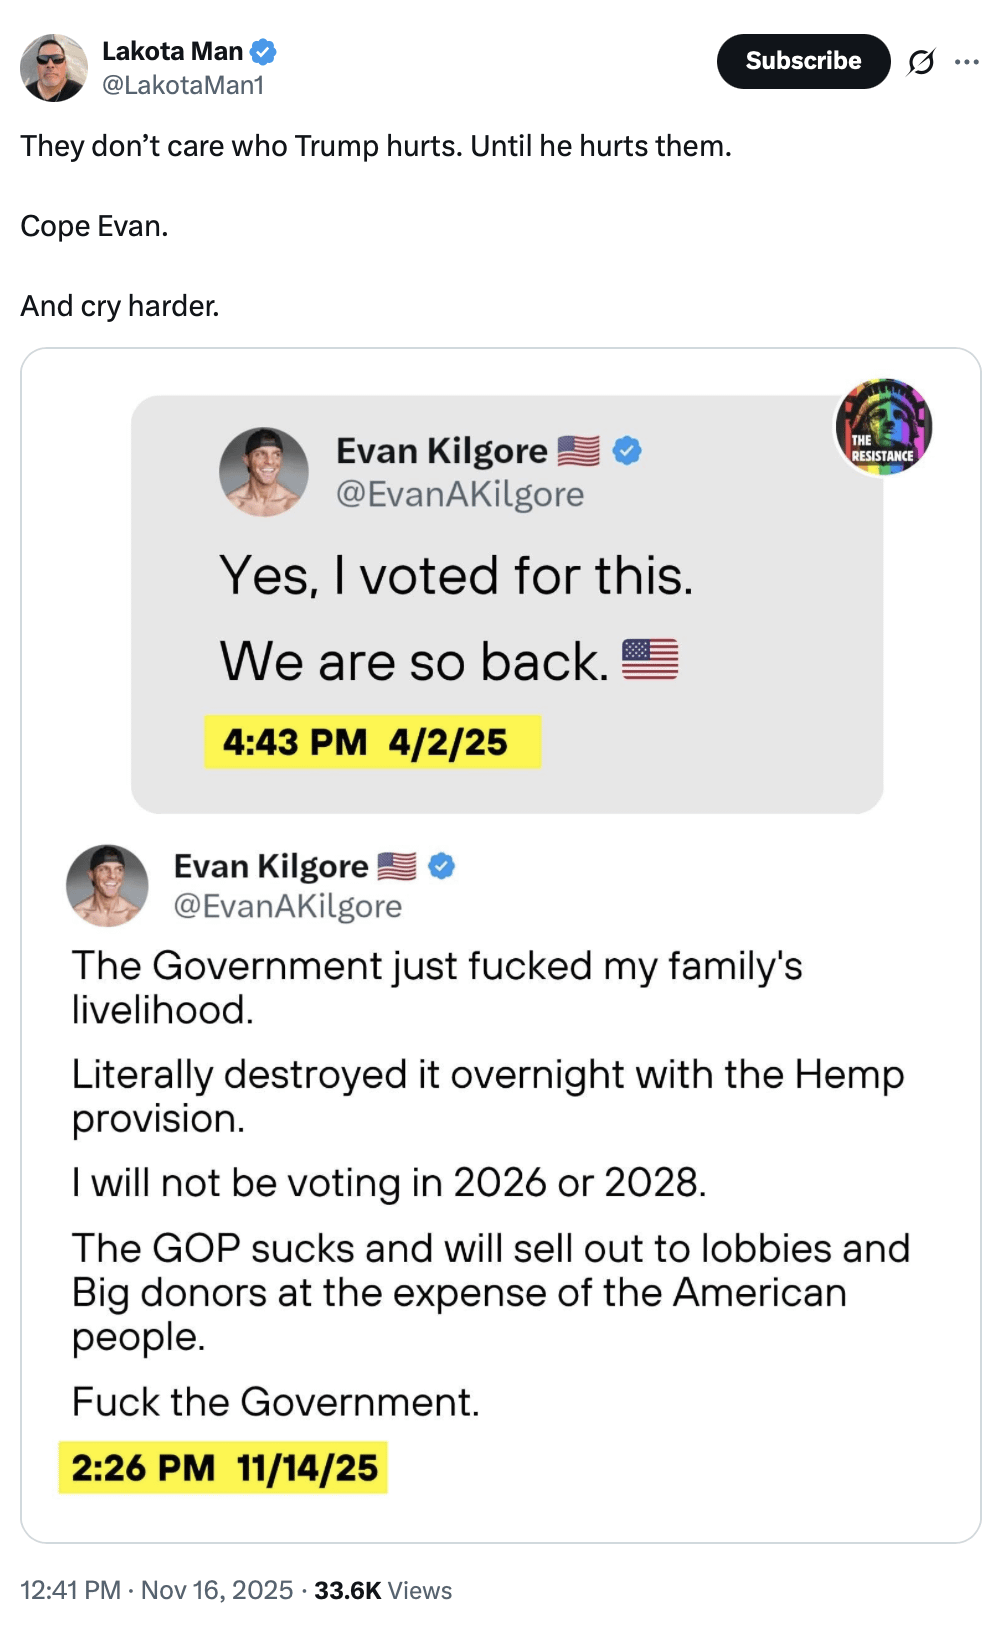
Task: Click The Resistance rainbow logo
Action: [884, 427]
